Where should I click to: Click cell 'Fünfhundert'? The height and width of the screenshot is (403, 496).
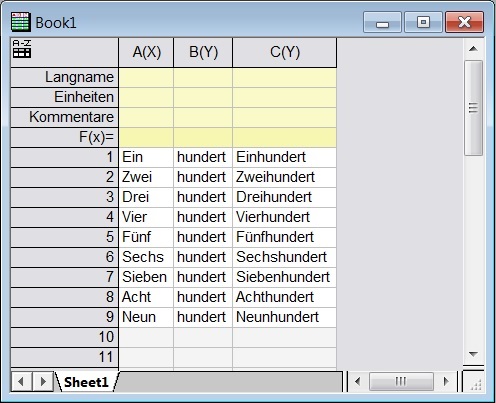click(285, 237)
